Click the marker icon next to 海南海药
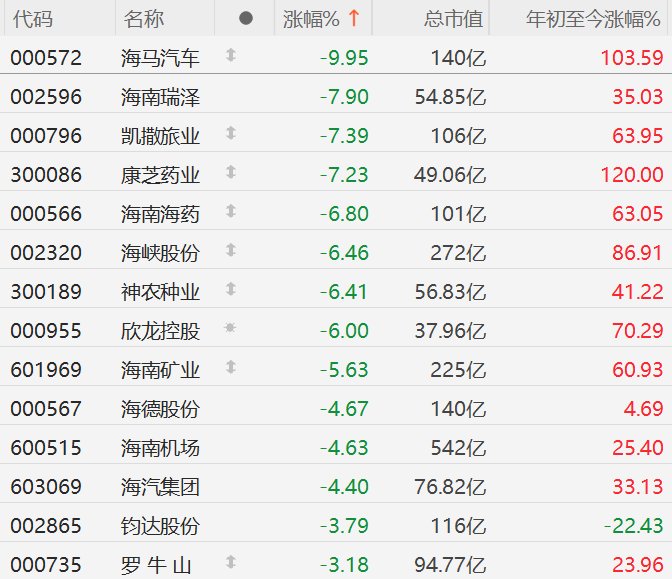 point(230,211)
